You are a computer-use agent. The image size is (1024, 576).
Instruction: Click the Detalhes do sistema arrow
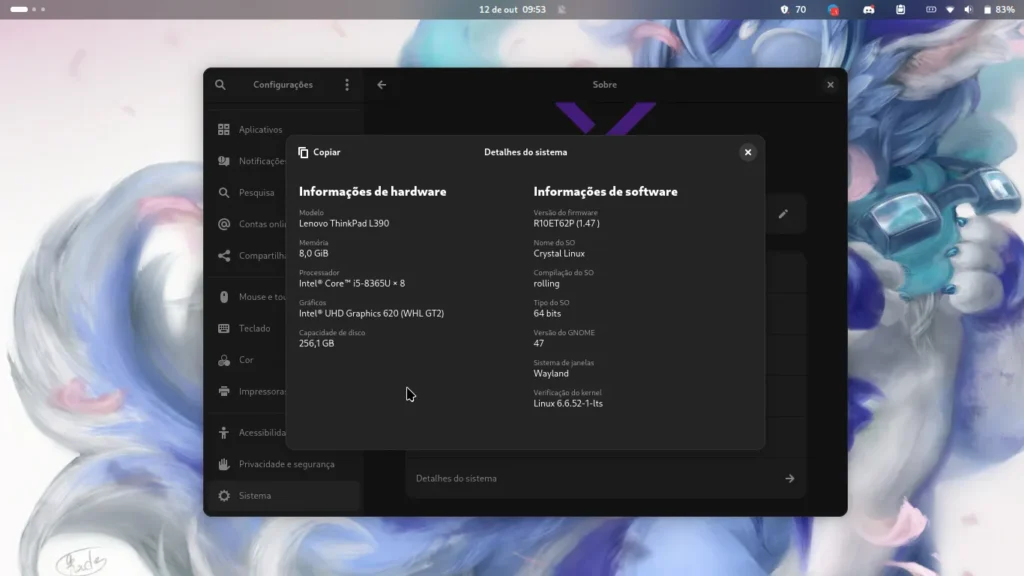tap(790, 479)
